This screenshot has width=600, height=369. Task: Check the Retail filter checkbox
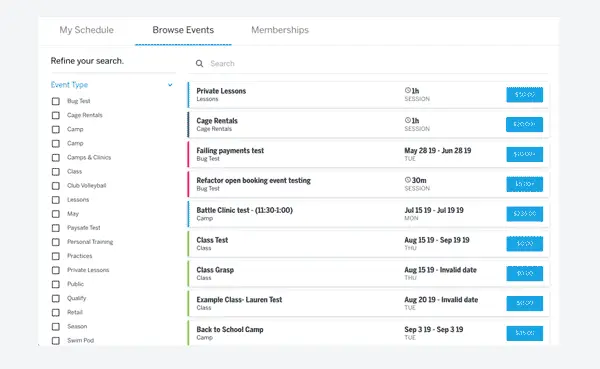(56, 313)
